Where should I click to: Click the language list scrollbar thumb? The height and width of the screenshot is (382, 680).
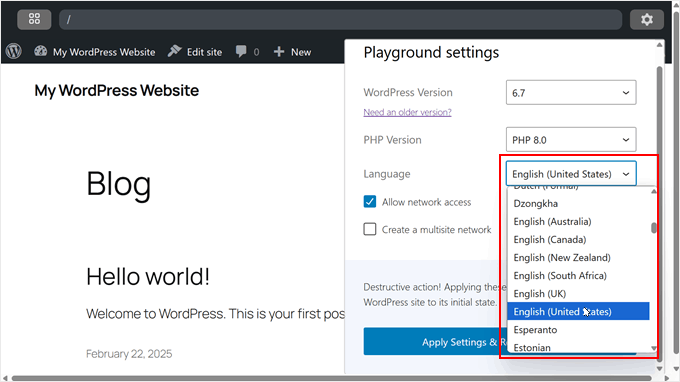point(654,228)
